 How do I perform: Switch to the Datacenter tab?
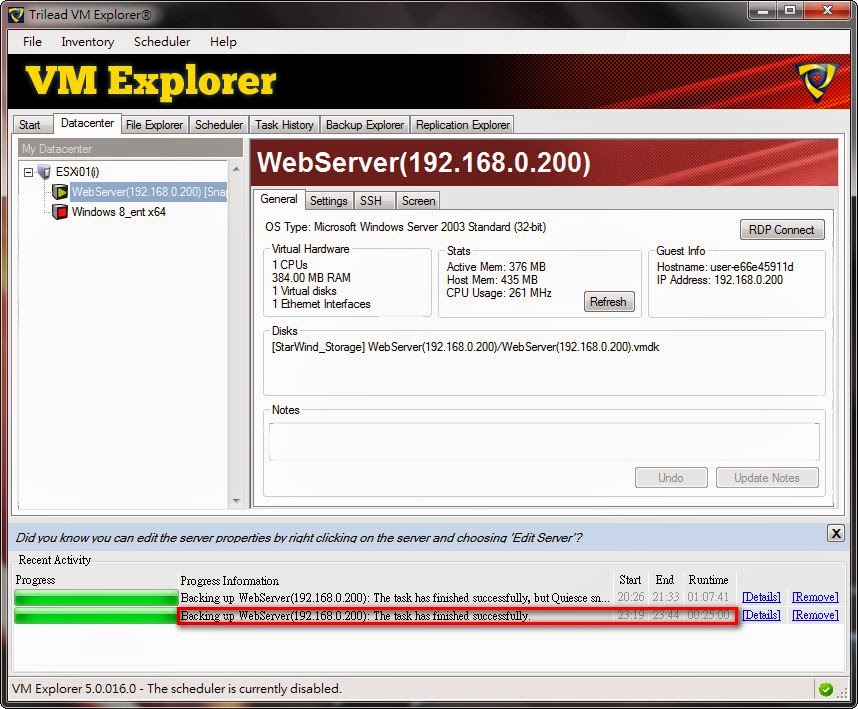click(87, 123)
